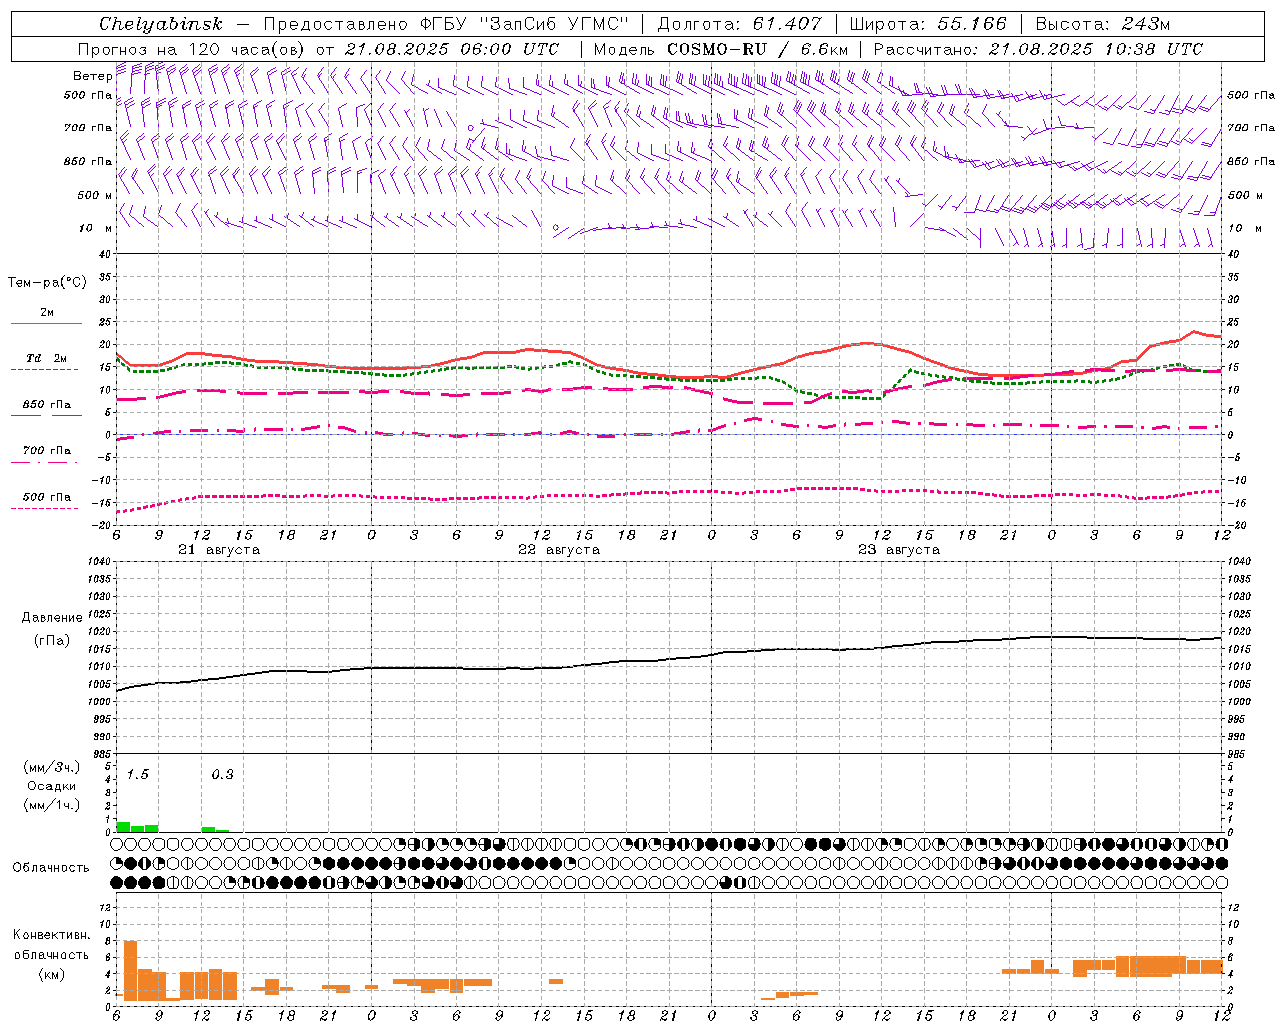Click the 23 августа date label
Screen dimensions: 1280x1024
[x=899, y=550]
